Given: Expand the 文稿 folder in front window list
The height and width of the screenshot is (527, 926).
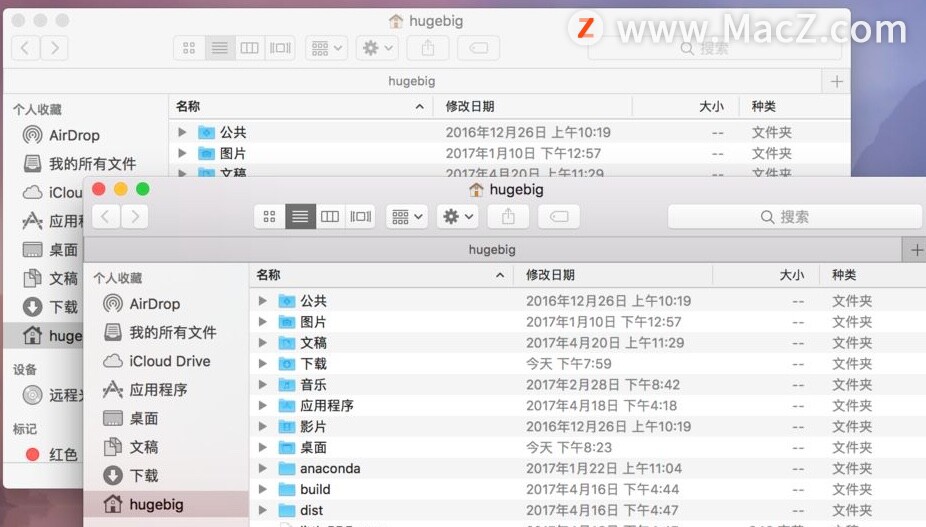Looking at the screenshot, I should tap(263, 343).
